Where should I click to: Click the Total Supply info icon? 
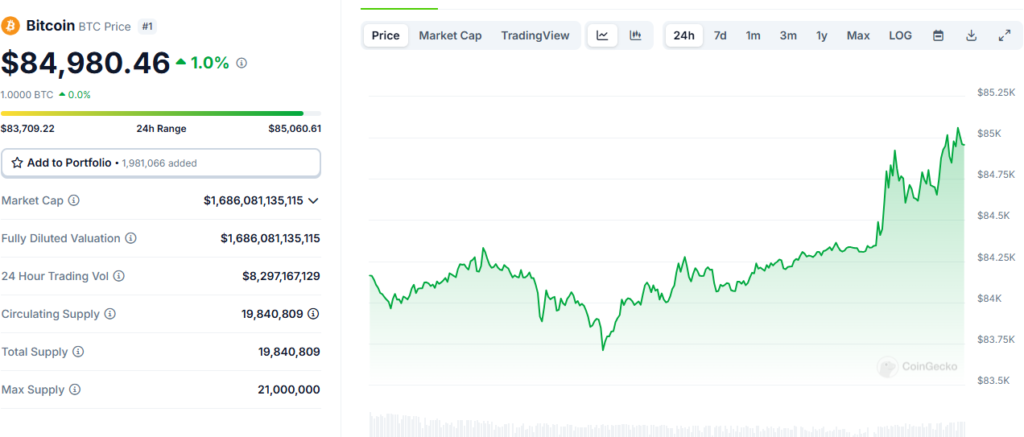tap(78, 352)
